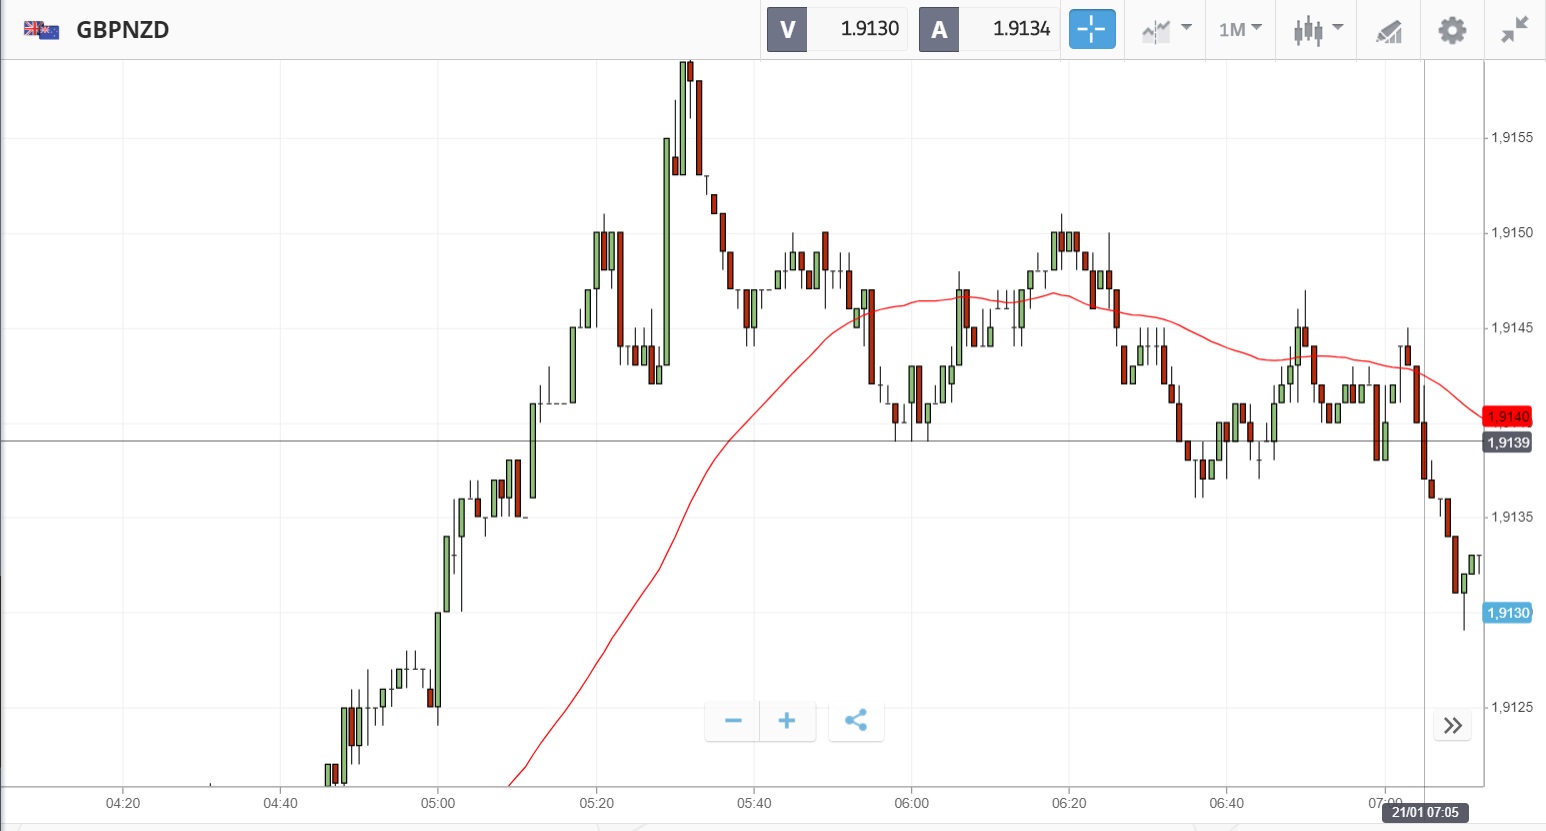Screen dimensions: 1546x831
Task: Select the drawing tools pencil icon
Action: click(x=1389, y=30)
